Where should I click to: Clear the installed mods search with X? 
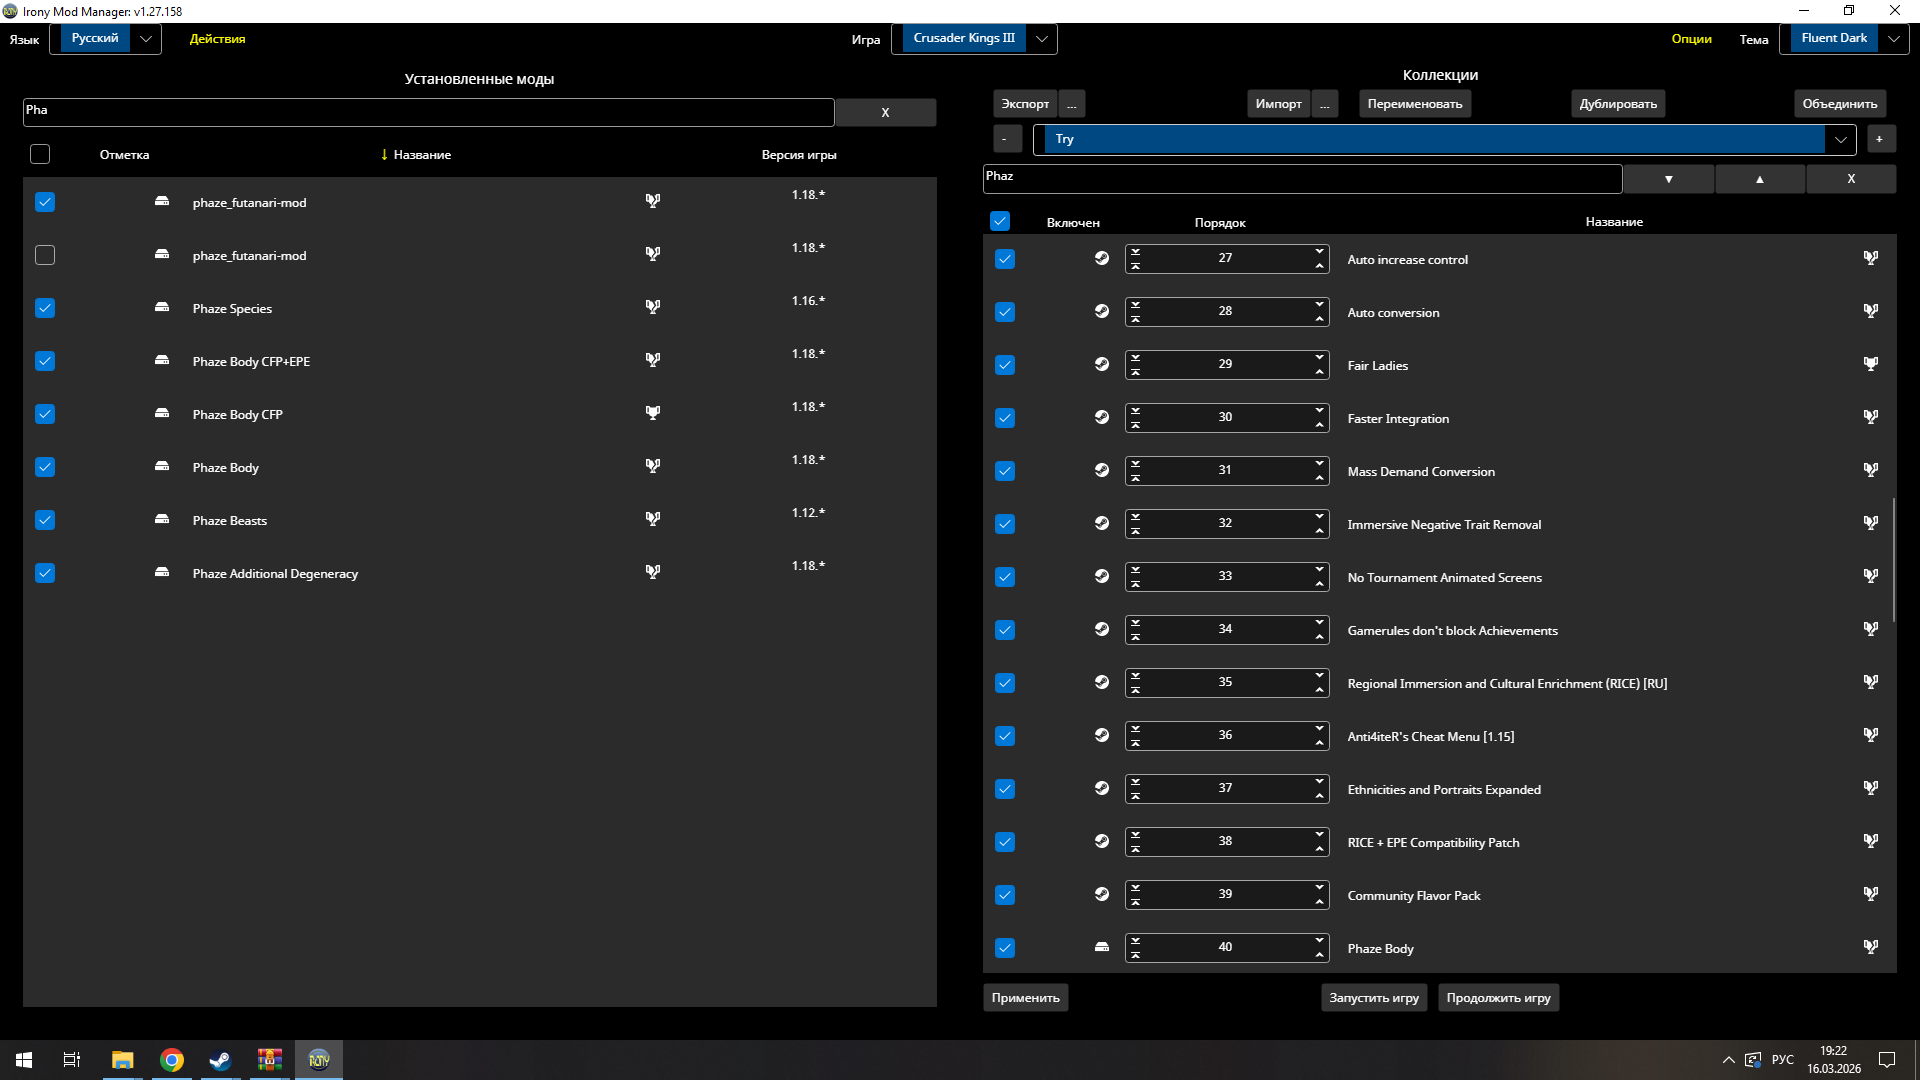pyautogui.click(x=885, y=112)
